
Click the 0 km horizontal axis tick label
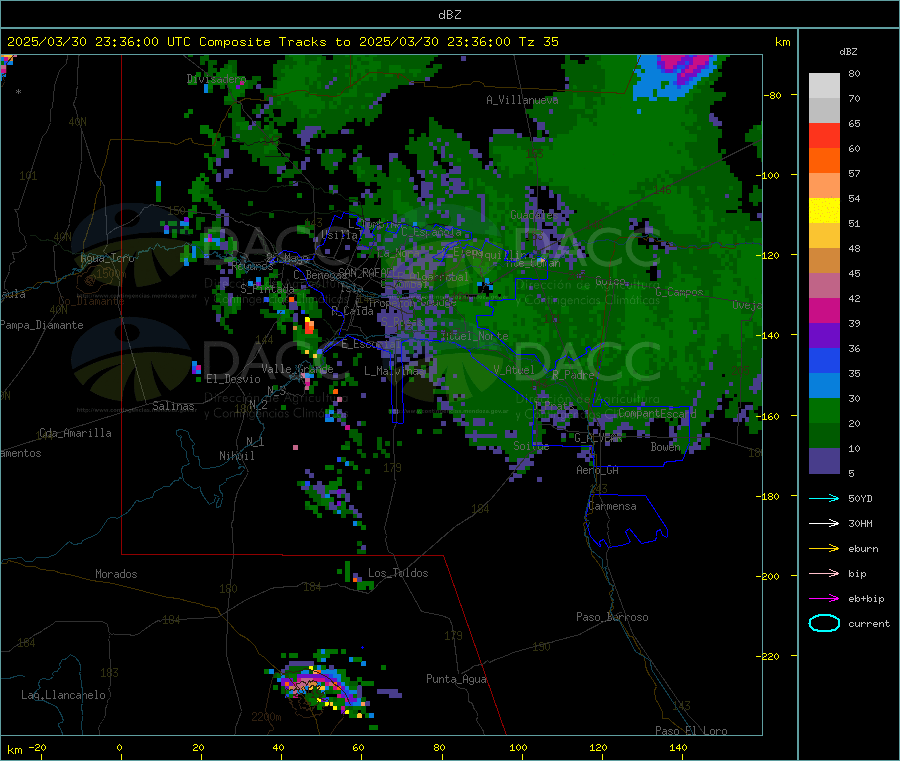click(119, 747)
